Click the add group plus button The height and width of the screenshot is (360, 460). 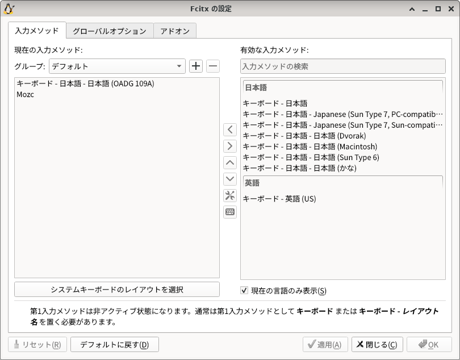point(196,66)
